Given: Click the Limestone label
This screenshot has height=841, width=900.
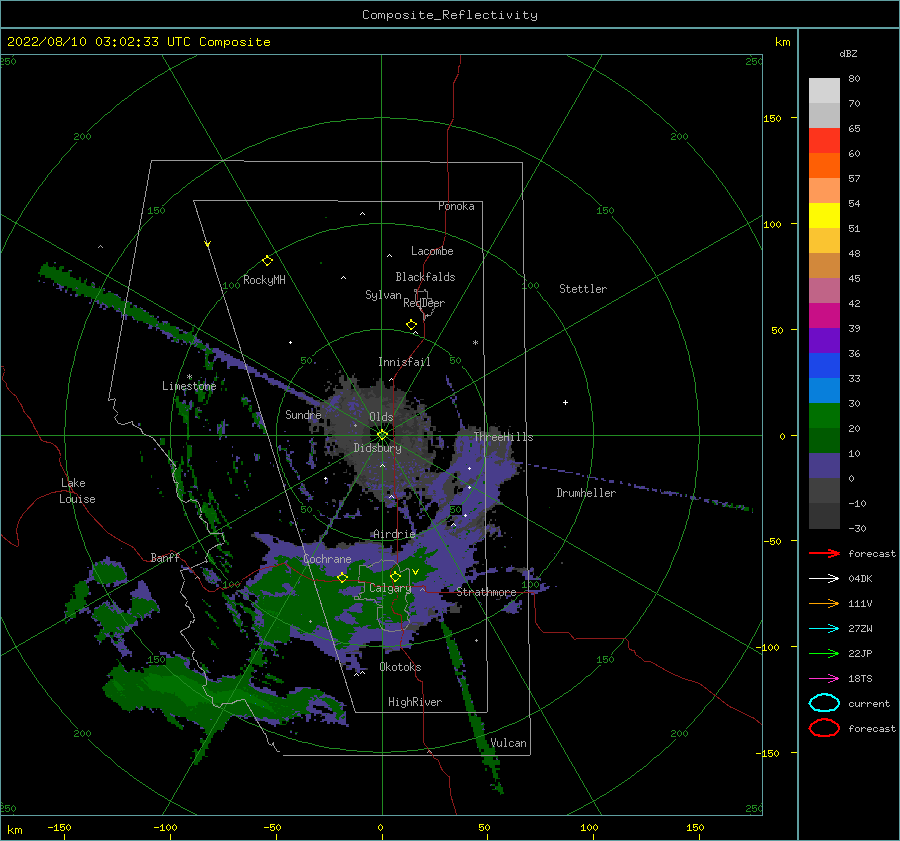Looking at the screenshot, I should point(189,386).
